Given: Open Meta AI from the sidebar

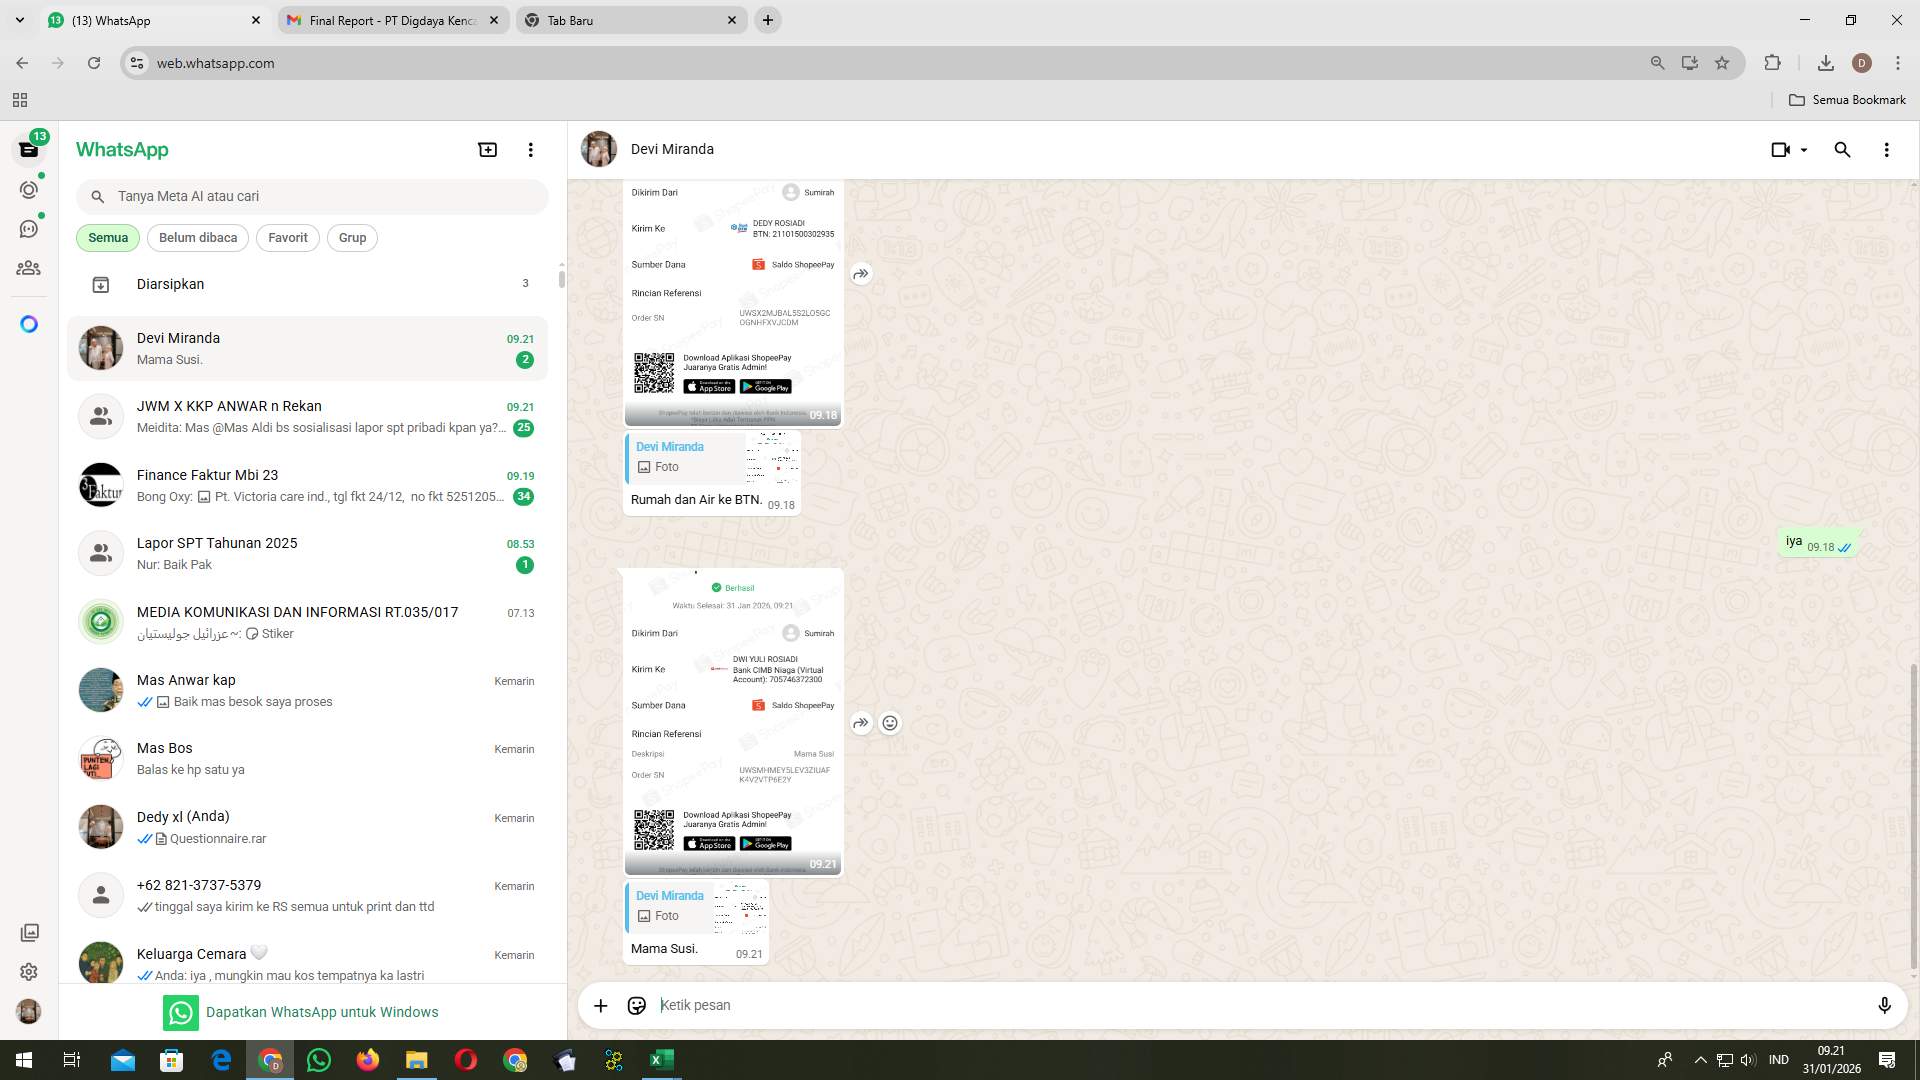Looking at the screenshot, I should pos(29,324).
